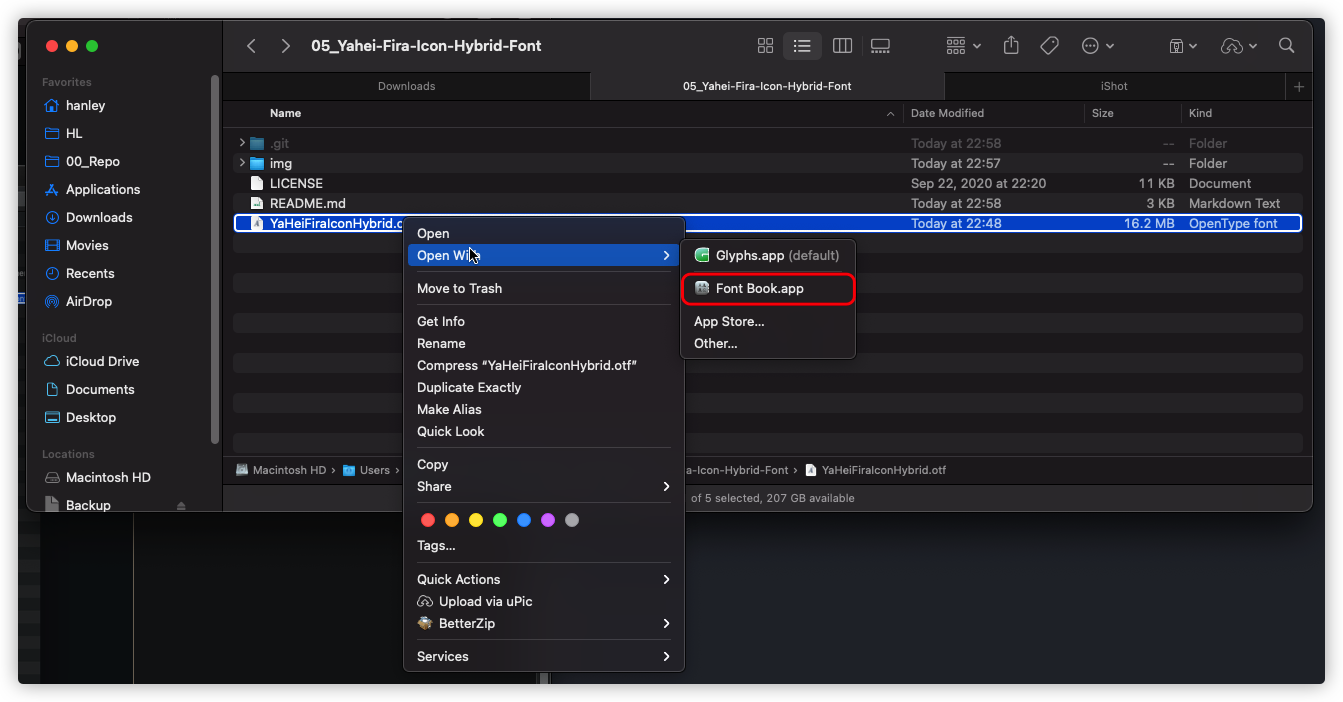Screen dimensions: 1343x702
Task: Go back with the left chevron
Action: (x=251, y=46)
